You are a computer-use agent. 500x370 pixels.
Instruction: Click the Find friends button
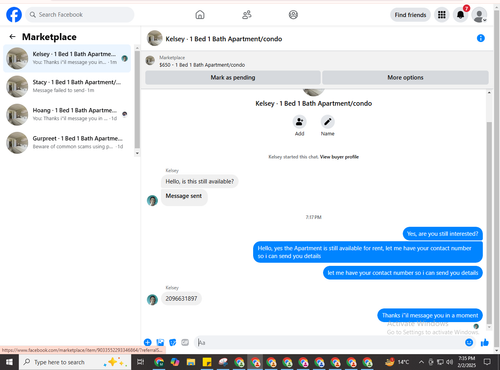410,15
